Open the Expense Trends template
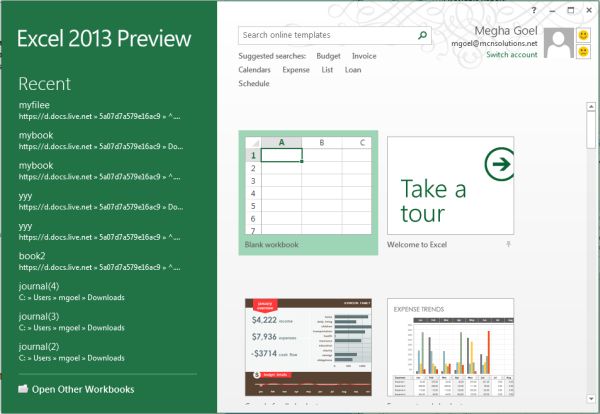600x414 pixels. (x=450, y=347)
